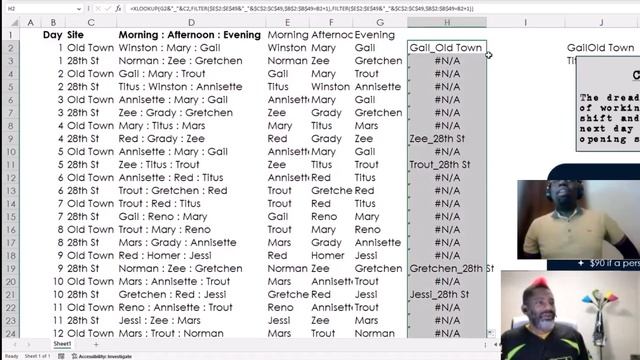Click Sheet 1 of 1 status text
The image size is (640, 360).
[38, 356]
